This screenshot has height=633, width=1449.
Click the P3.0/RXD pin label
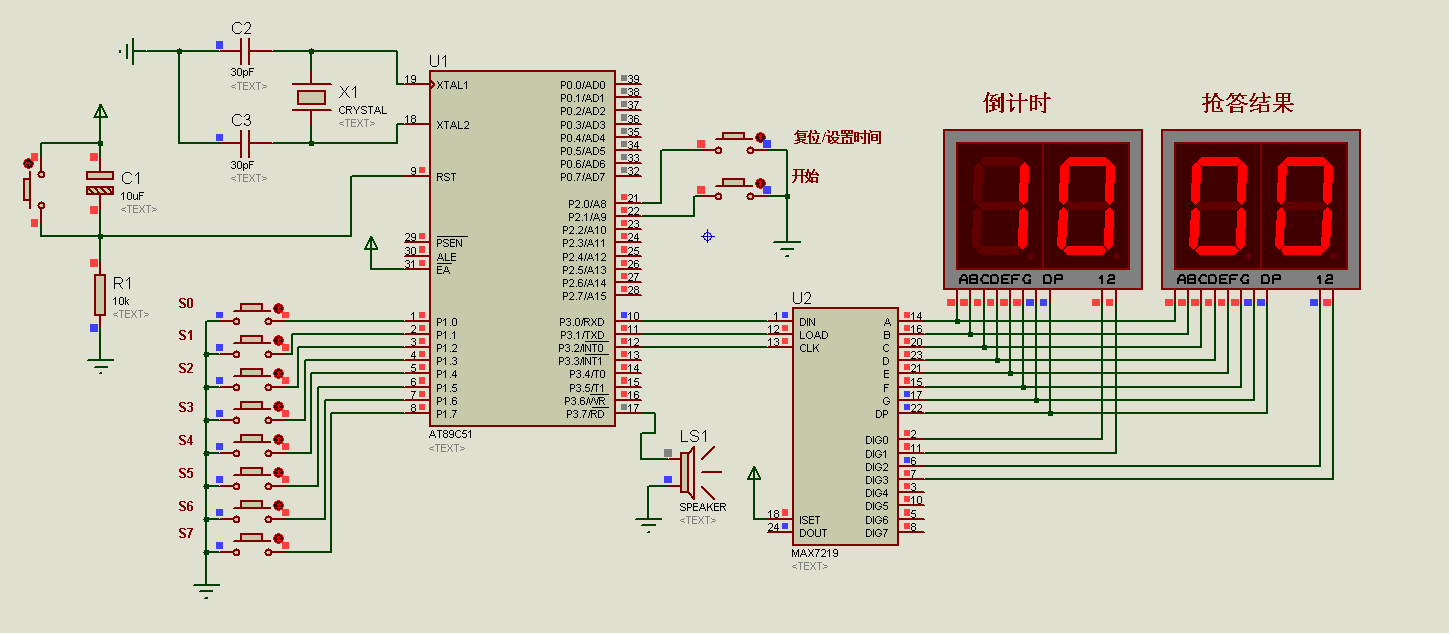(583, 322)
